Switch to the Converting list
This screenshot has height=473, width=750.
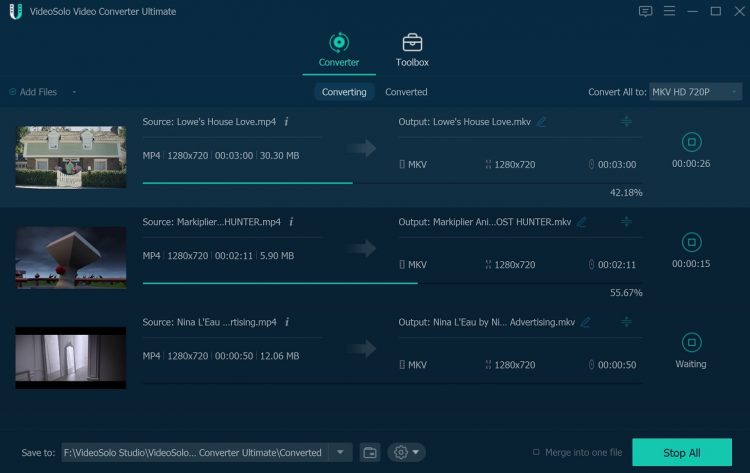(x=344, y=92)
